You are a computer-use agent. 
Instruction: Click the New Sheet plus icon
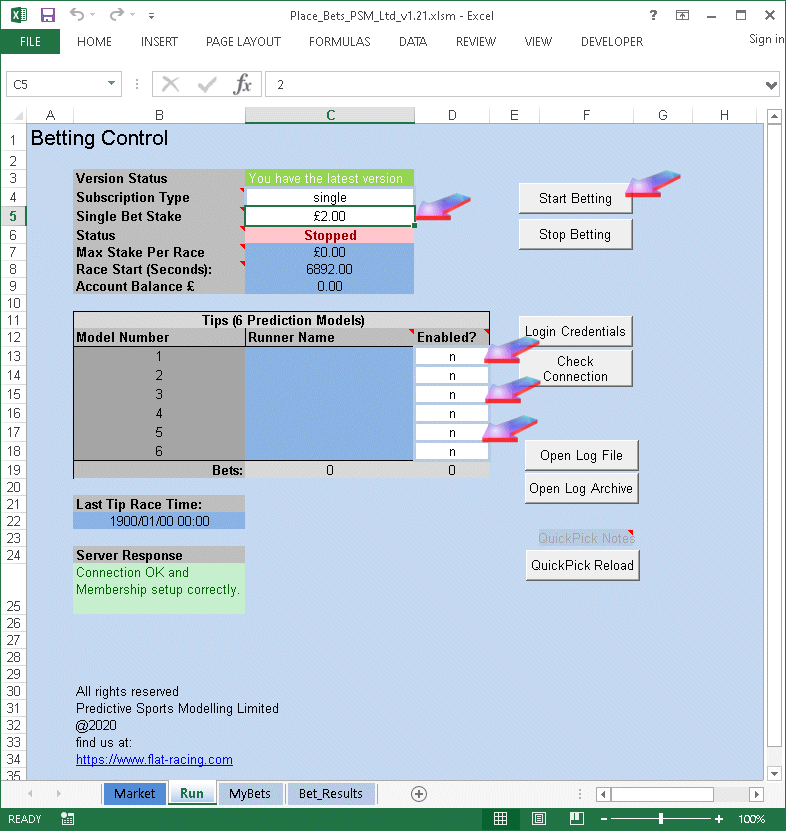(419, 793)
